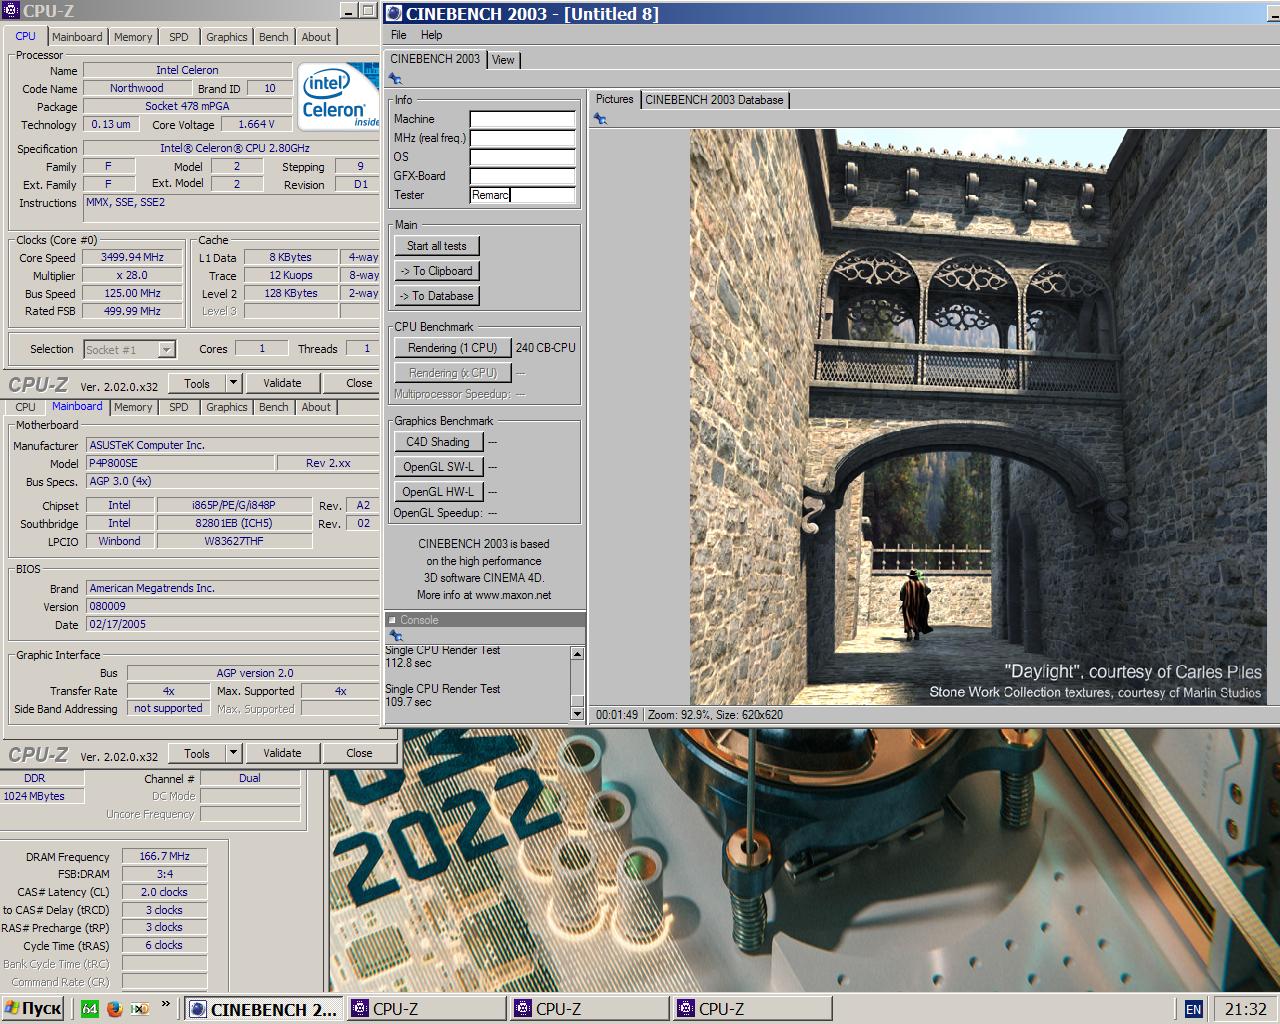The image size is (1280, 1024).
Task: Run Rendering (1 CPU) benchmark
Action: 452,348
